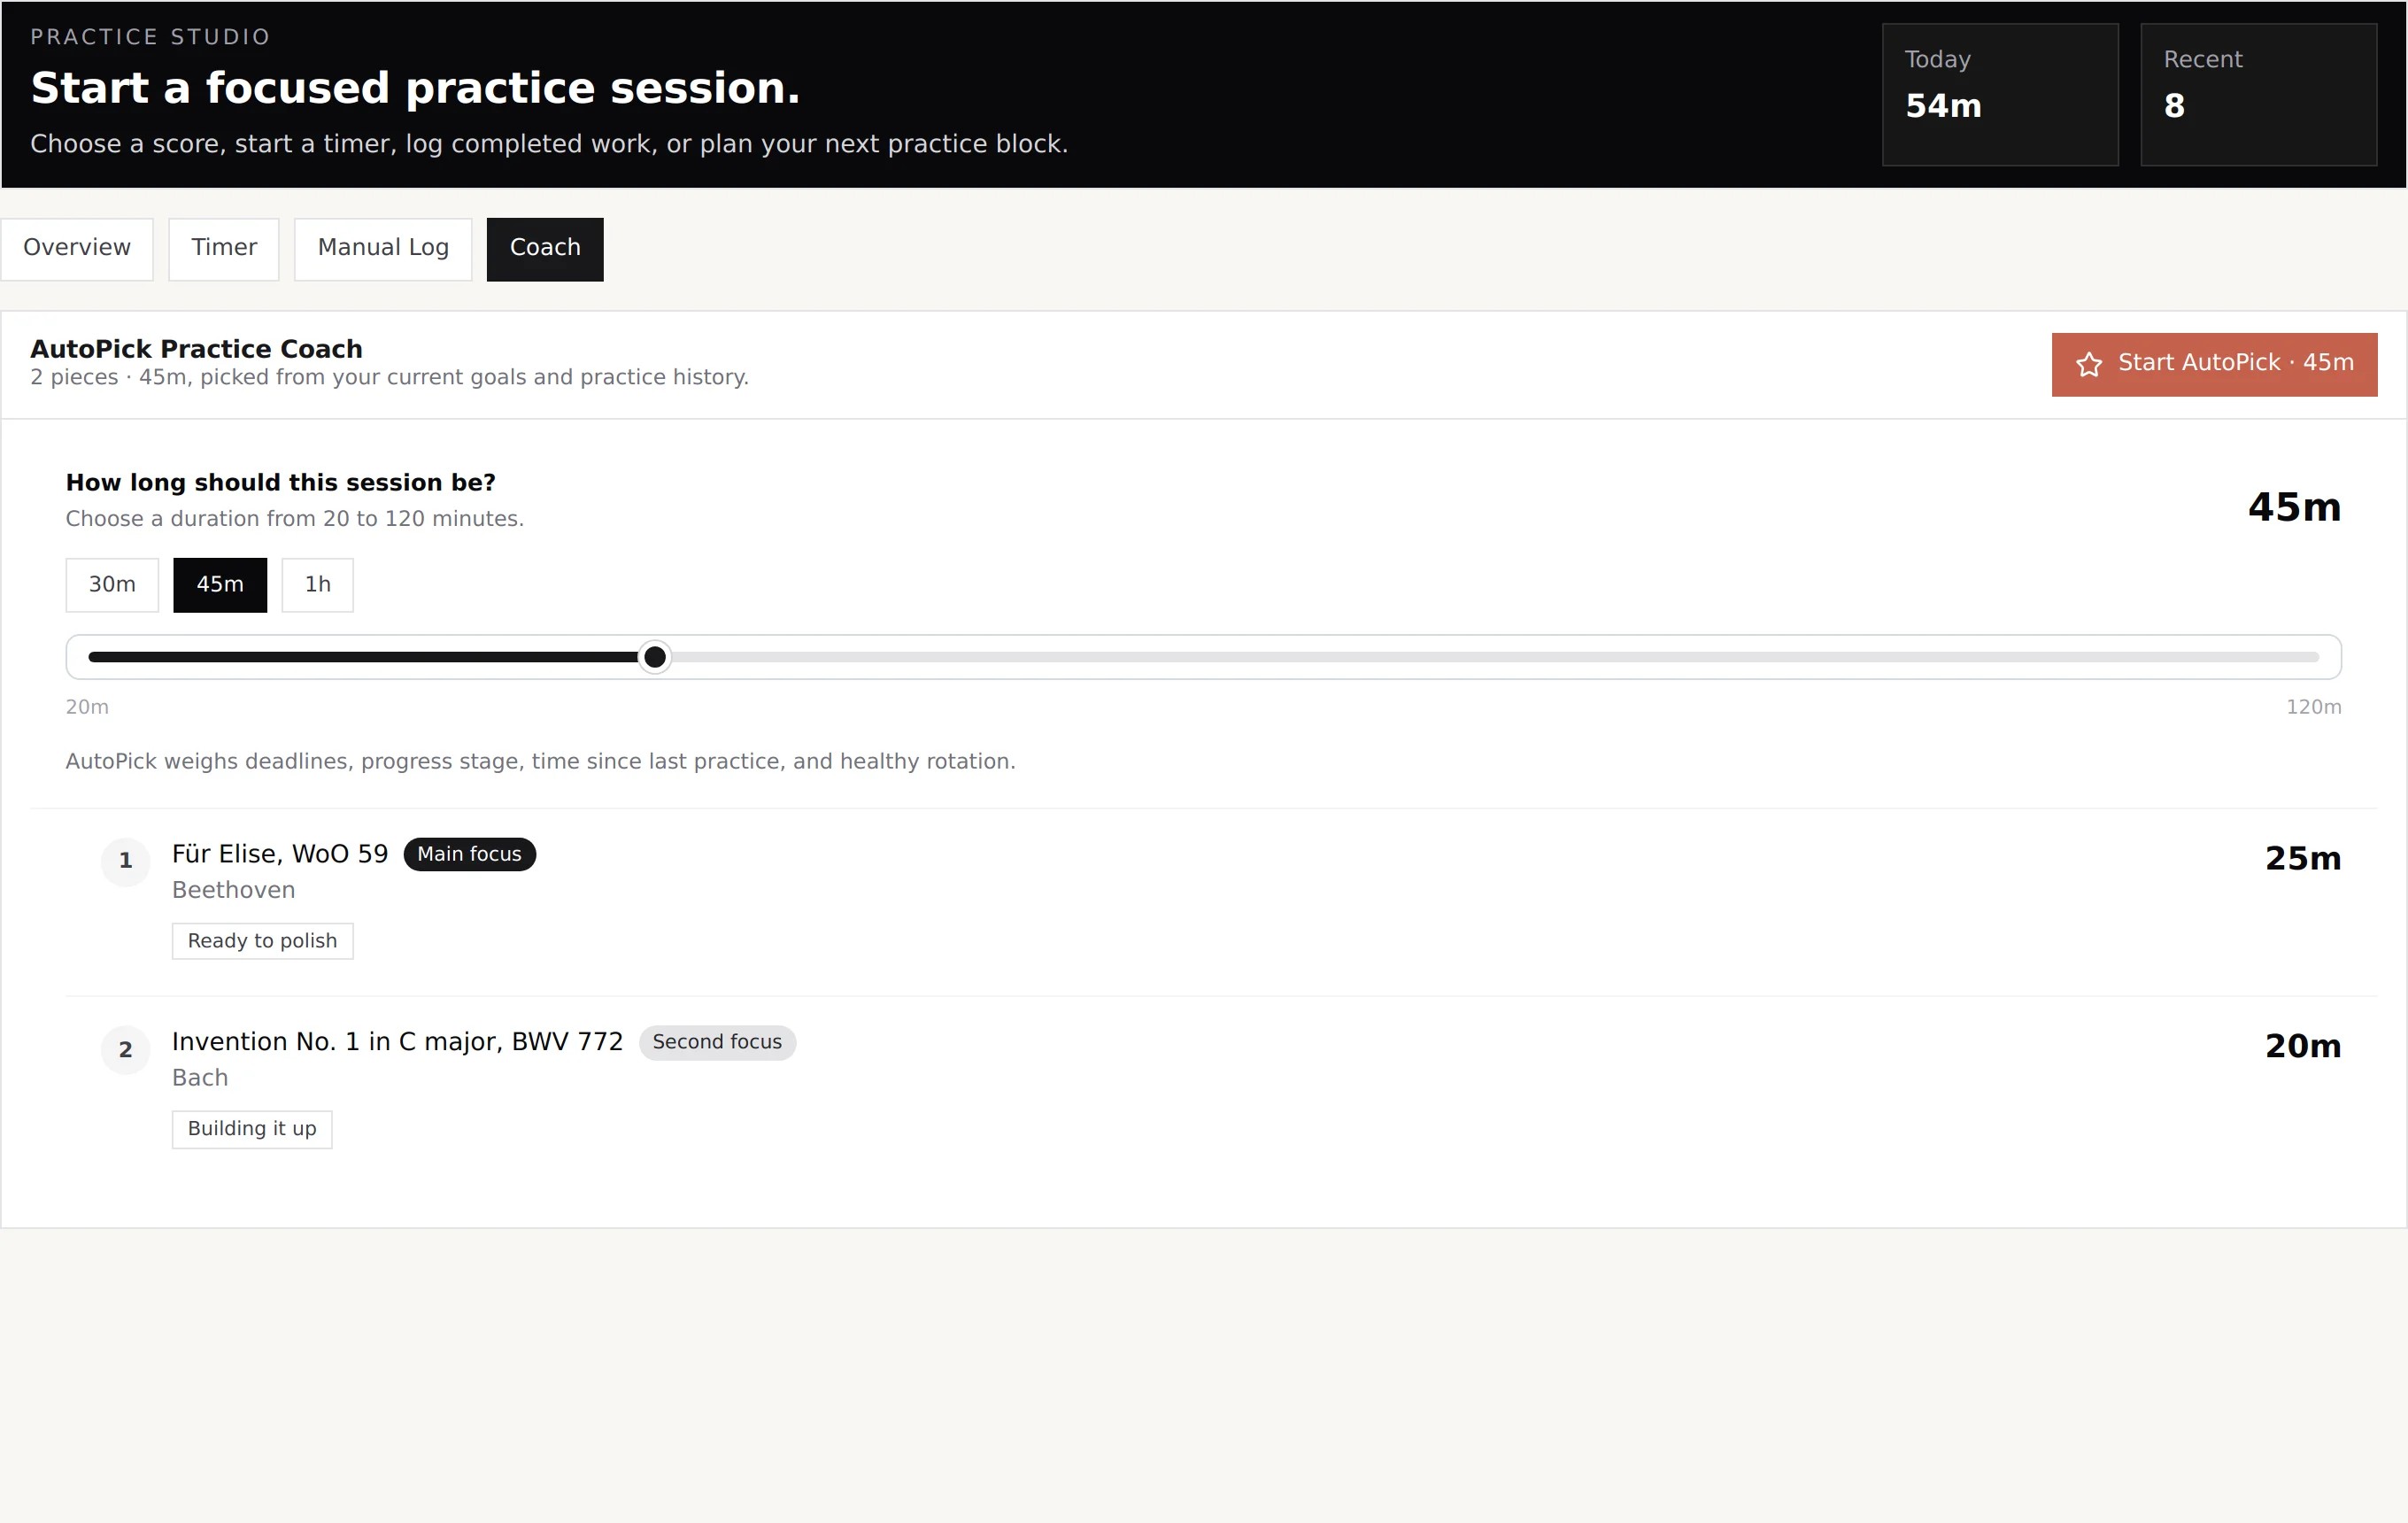The width and height of the screenshot is (2408, 1523).
Task: Choose the 30m duration preset
Action: coord(112,585)
